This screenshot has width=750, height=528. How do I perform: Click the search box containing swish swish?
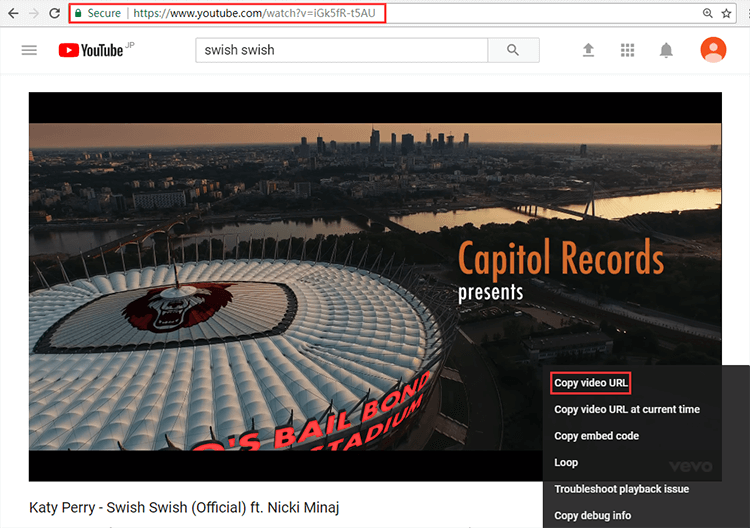coord(342,50)
